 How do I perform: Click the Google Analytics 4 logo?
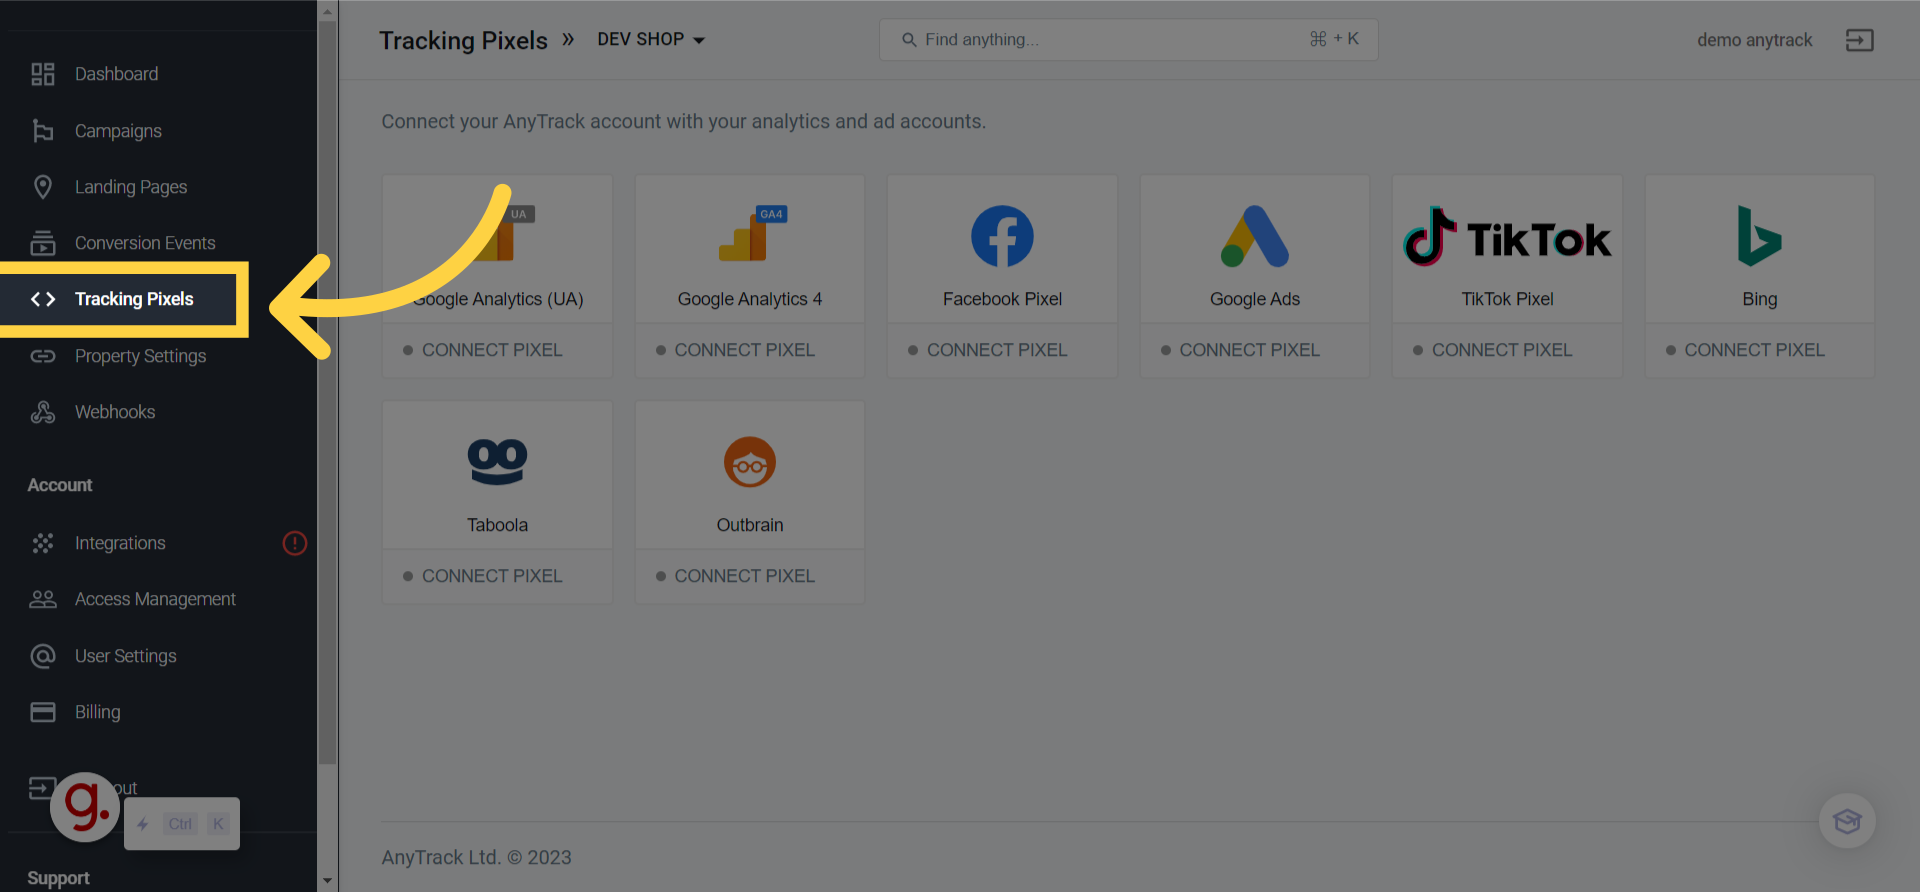click(753, 234)
